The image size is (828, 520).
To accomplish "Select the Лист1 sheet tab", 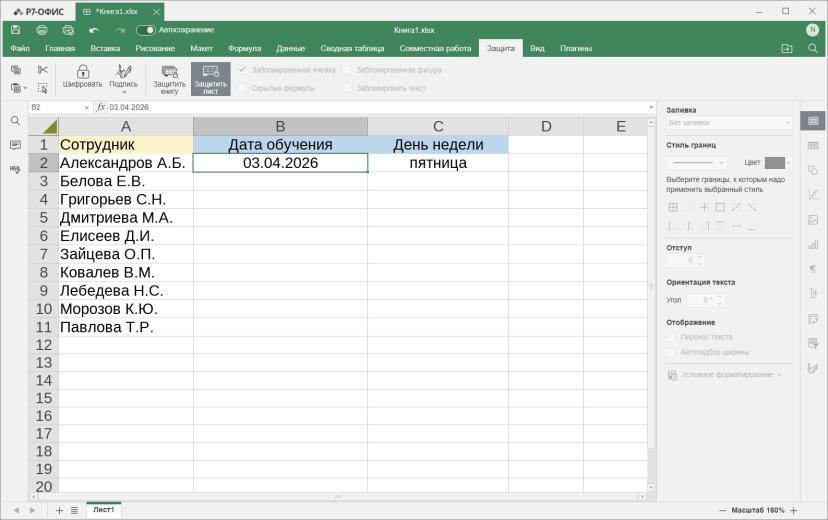I will coord(104,510).
